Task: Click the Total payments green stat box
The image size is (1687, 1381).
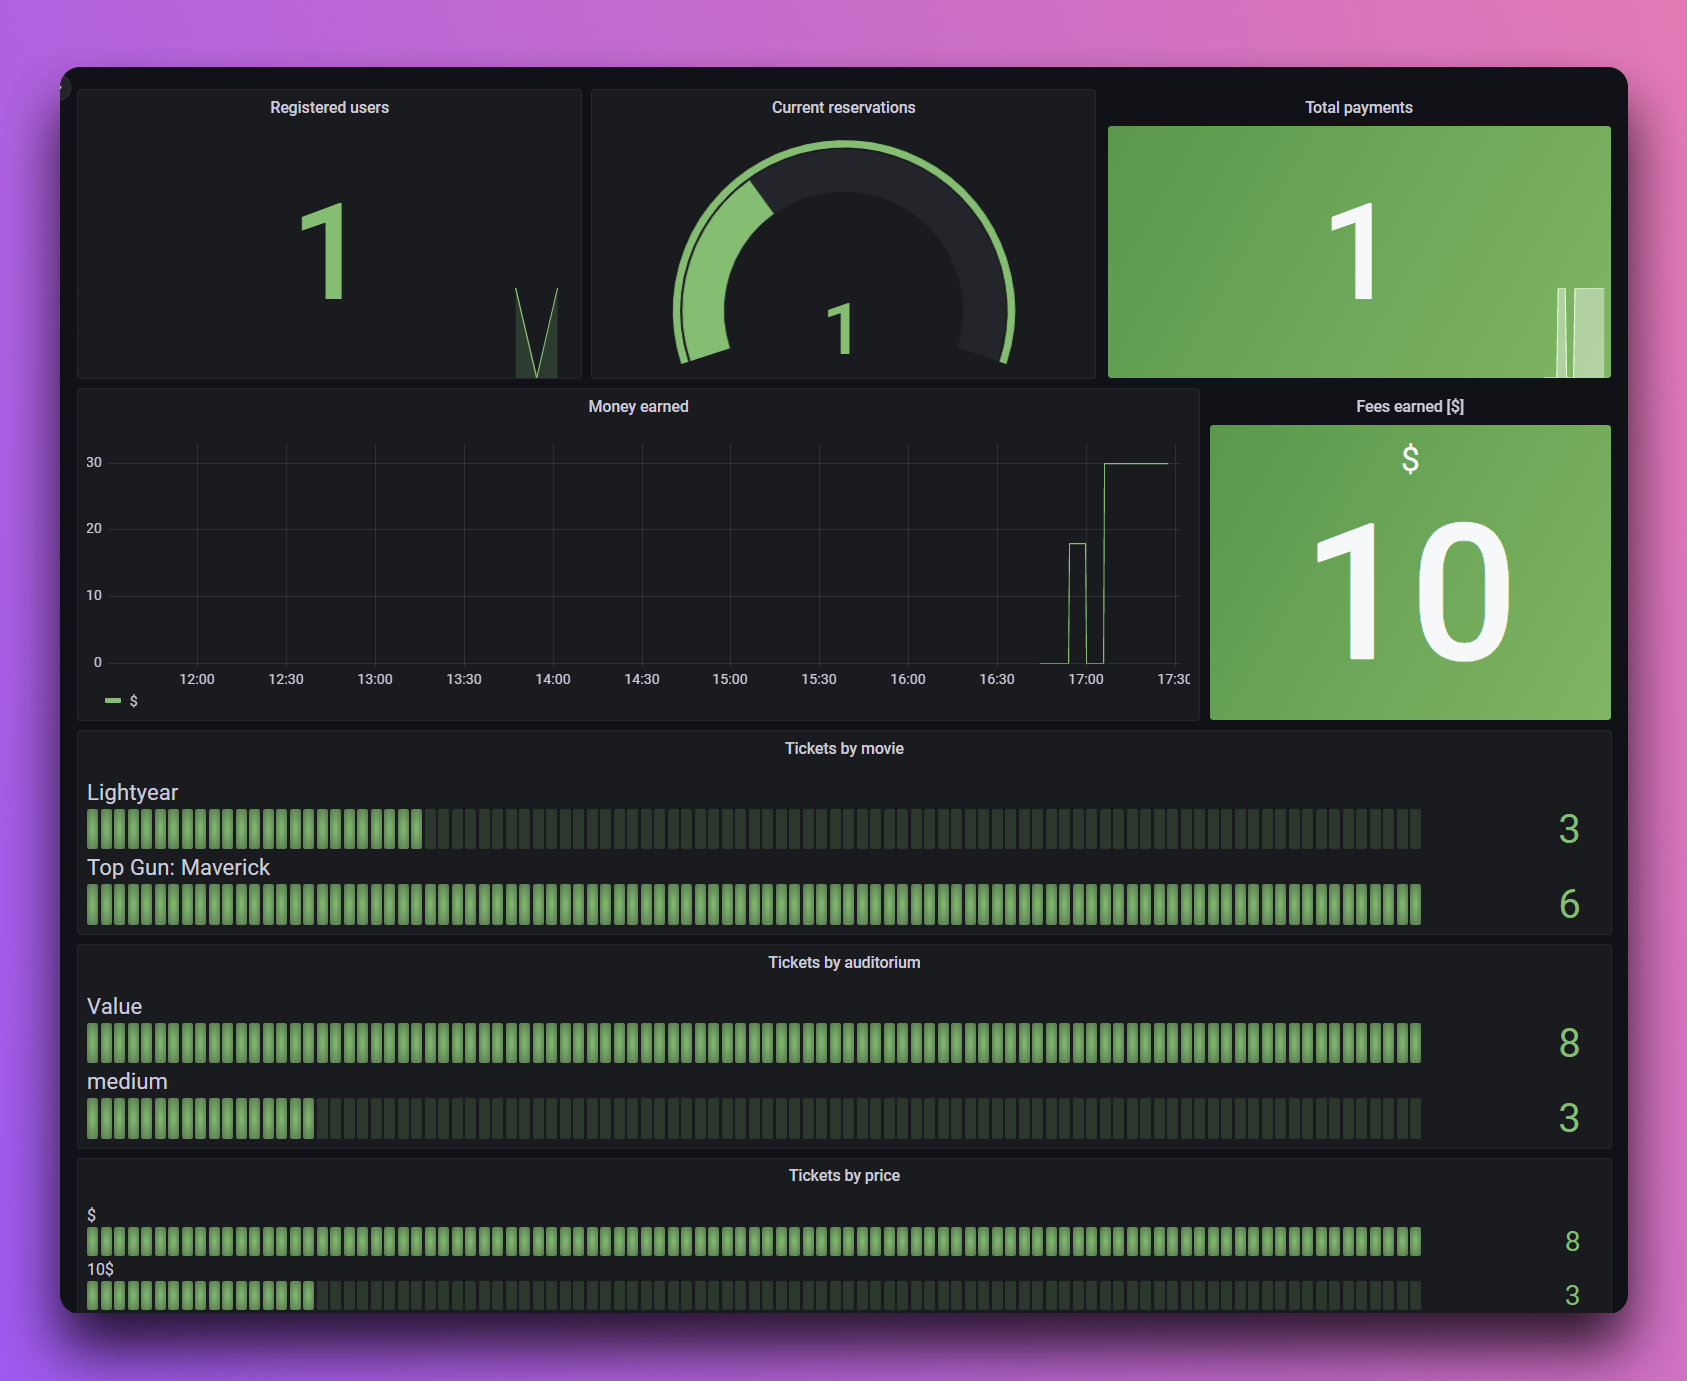Action: [1359, 252]
